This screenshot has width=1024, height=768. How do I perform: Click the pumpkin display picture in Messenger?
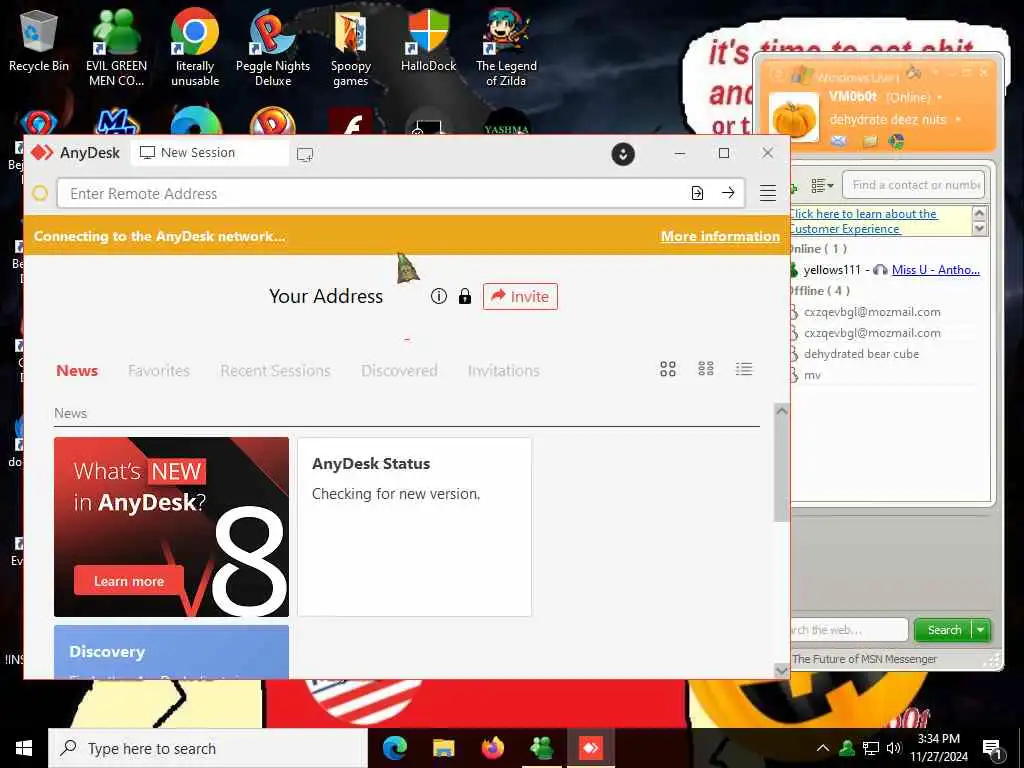coord(793,118)
